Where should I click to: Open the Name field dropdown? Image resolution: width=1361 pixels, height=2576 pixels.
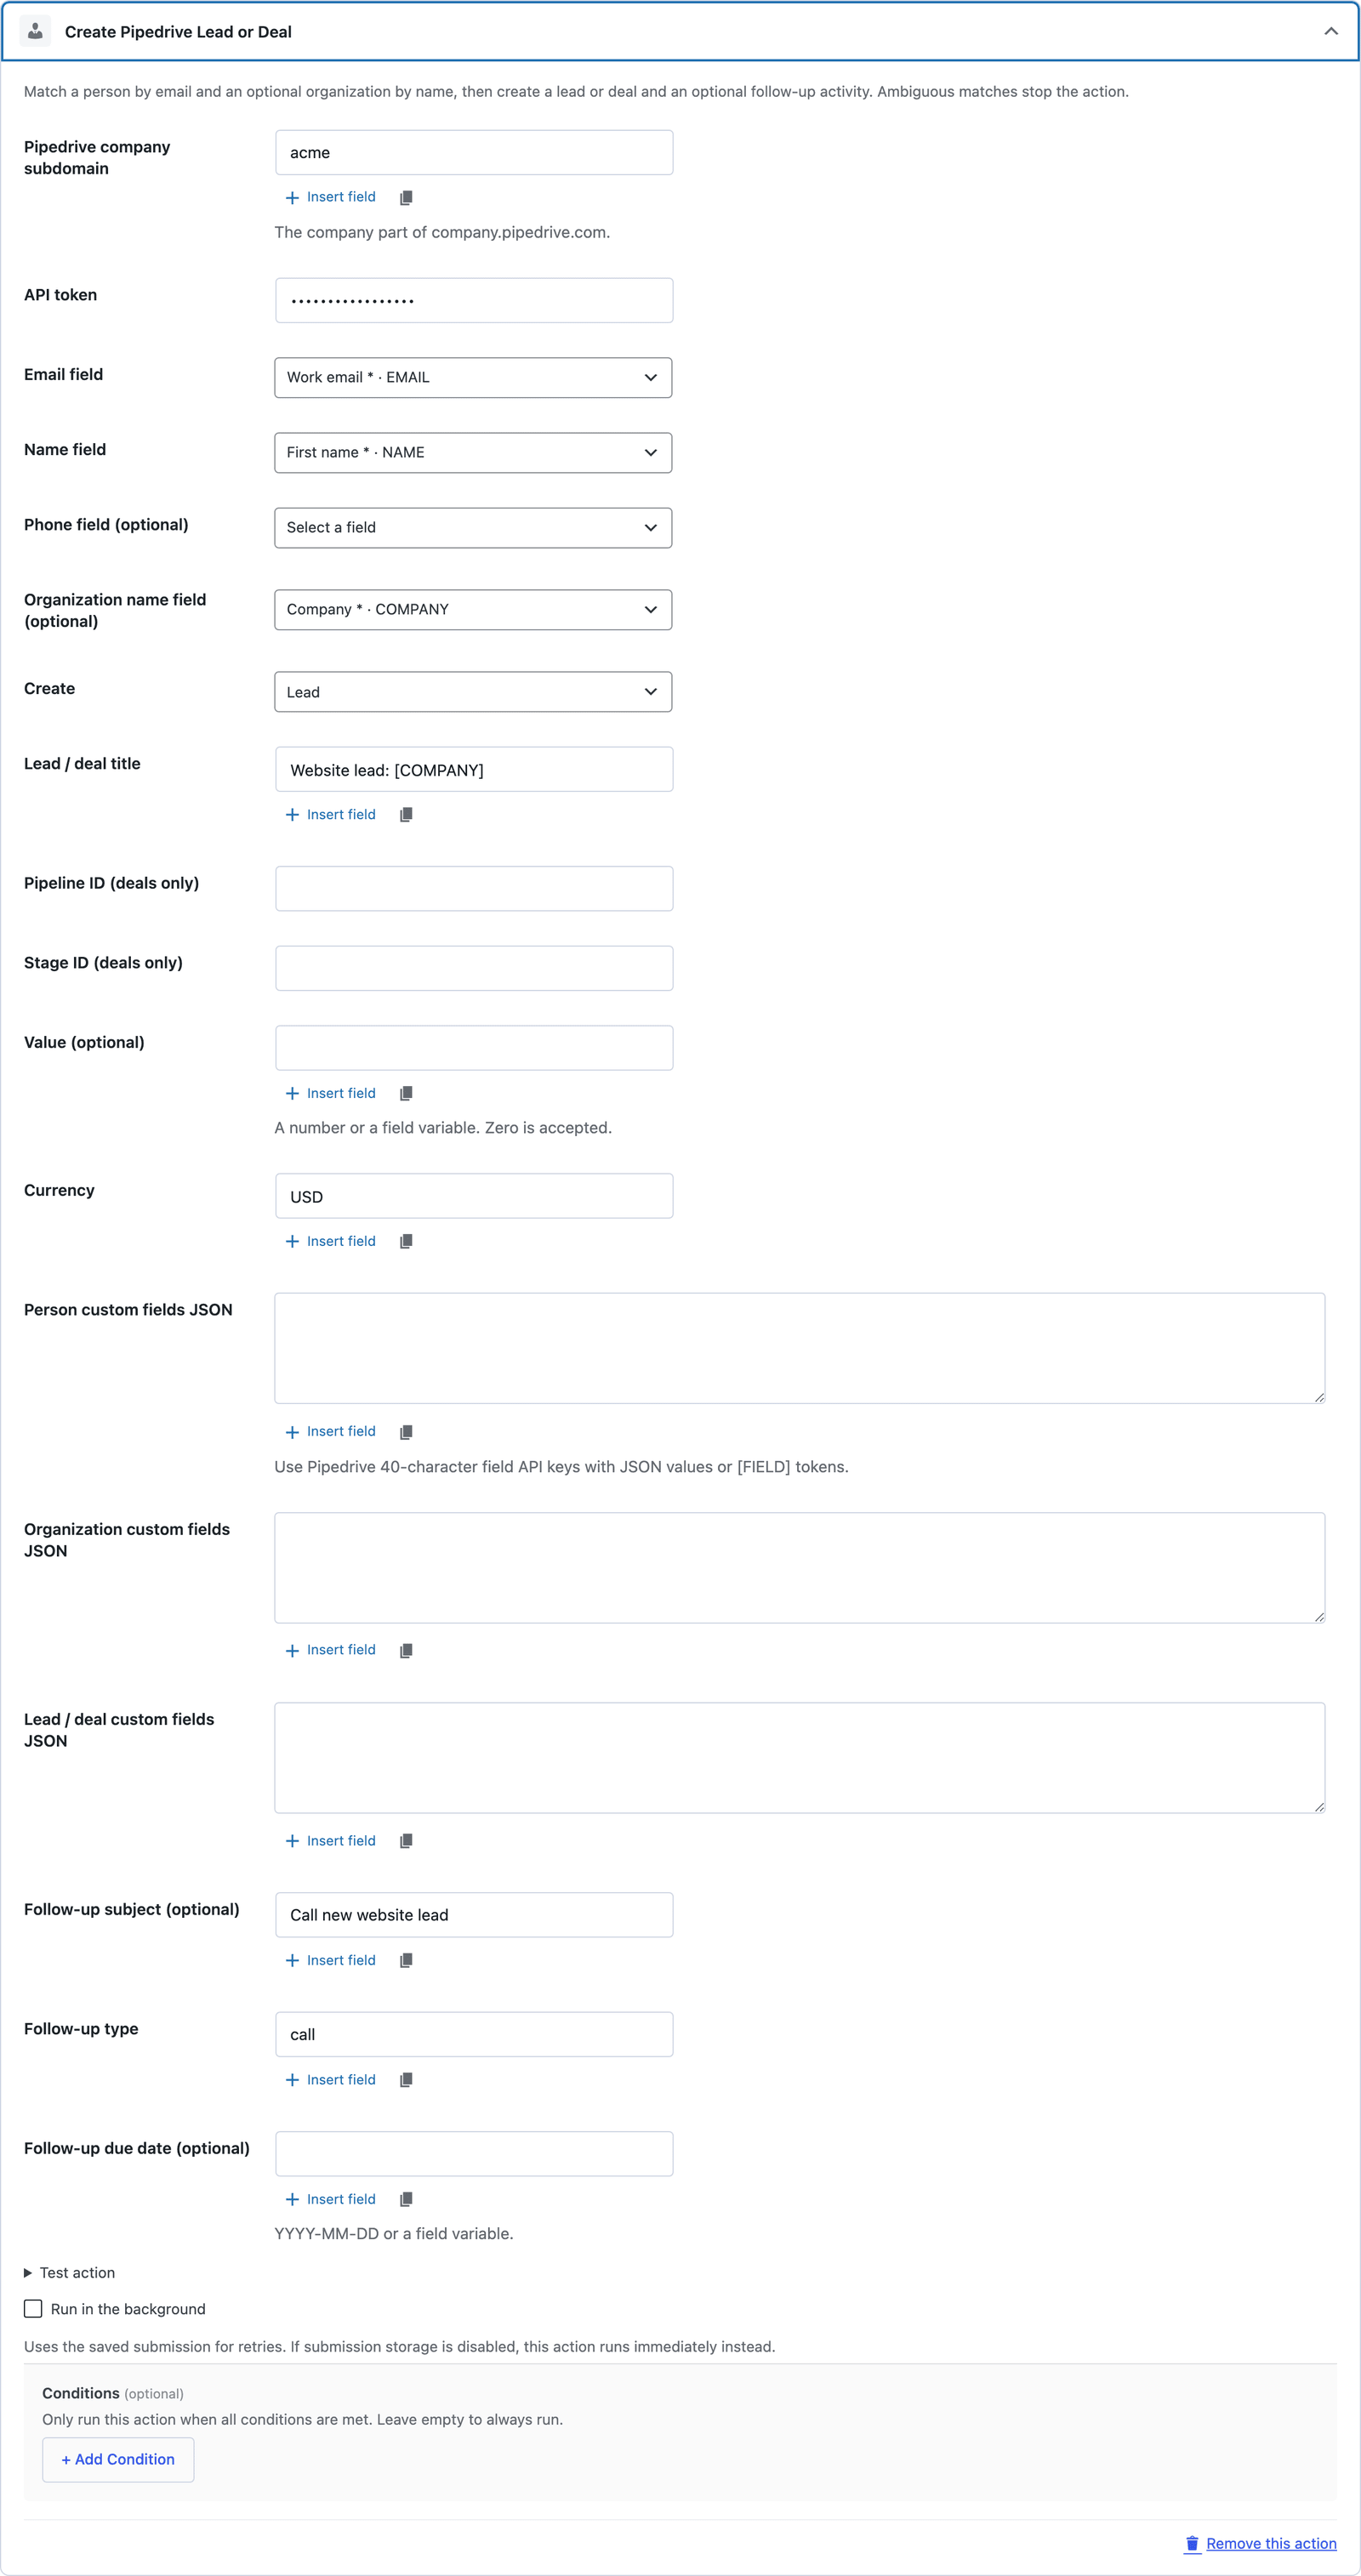[x=473, y=452]
